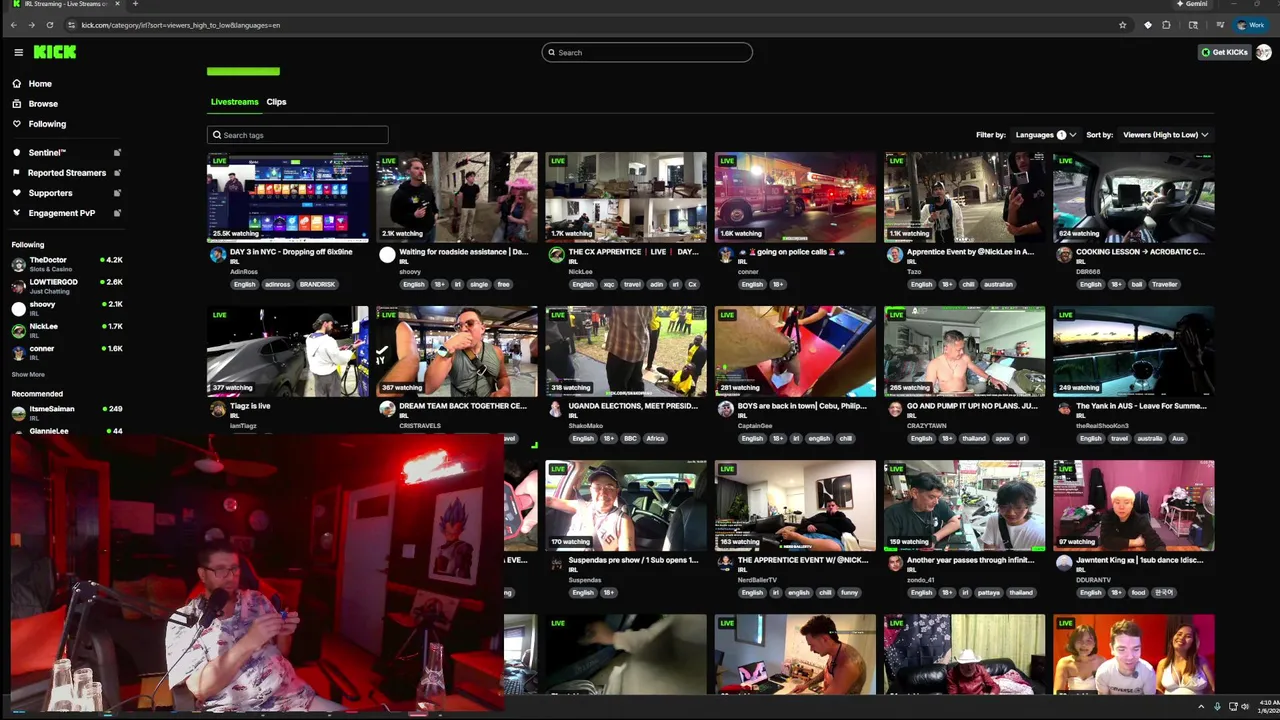Image resolution: width=1280 pixels, height=720 pixels.
Task: Switch to the Clips tab
Action: [x=276, y=102]
